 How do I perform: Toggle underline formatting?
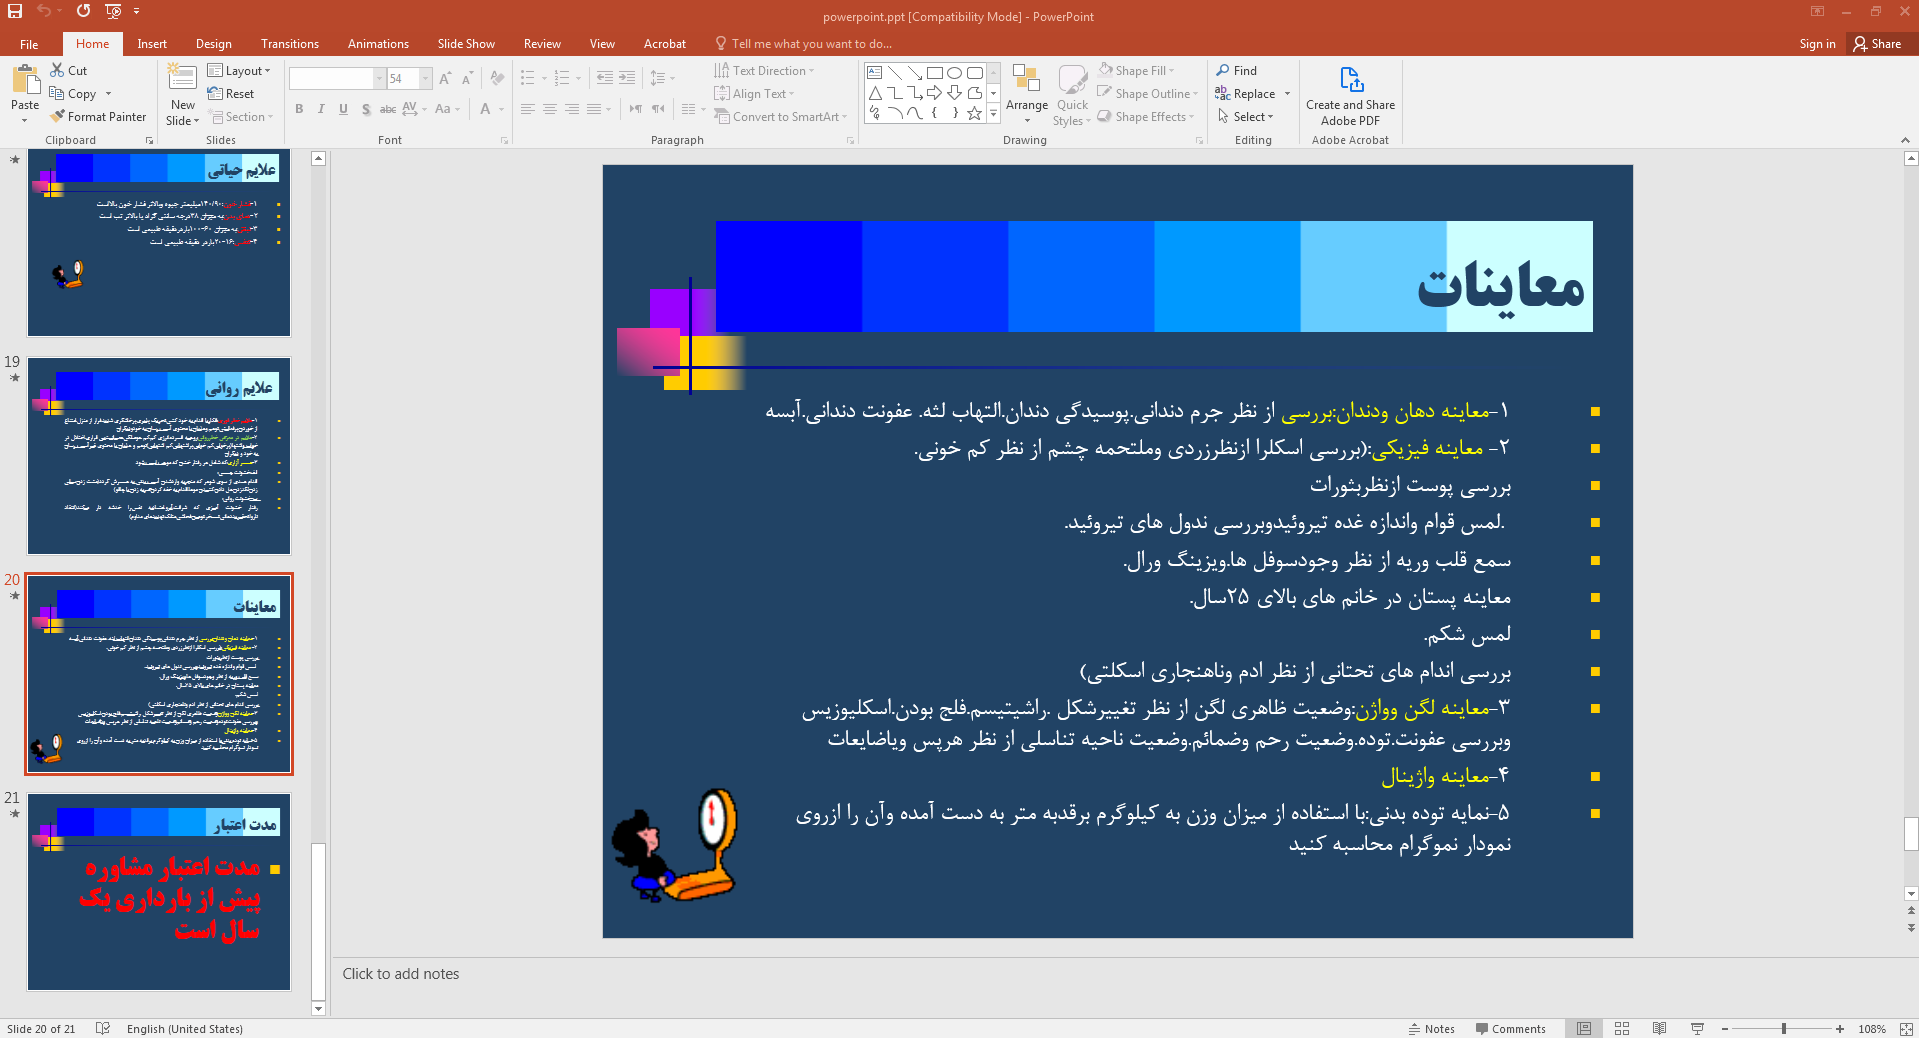tap(343, 109)
